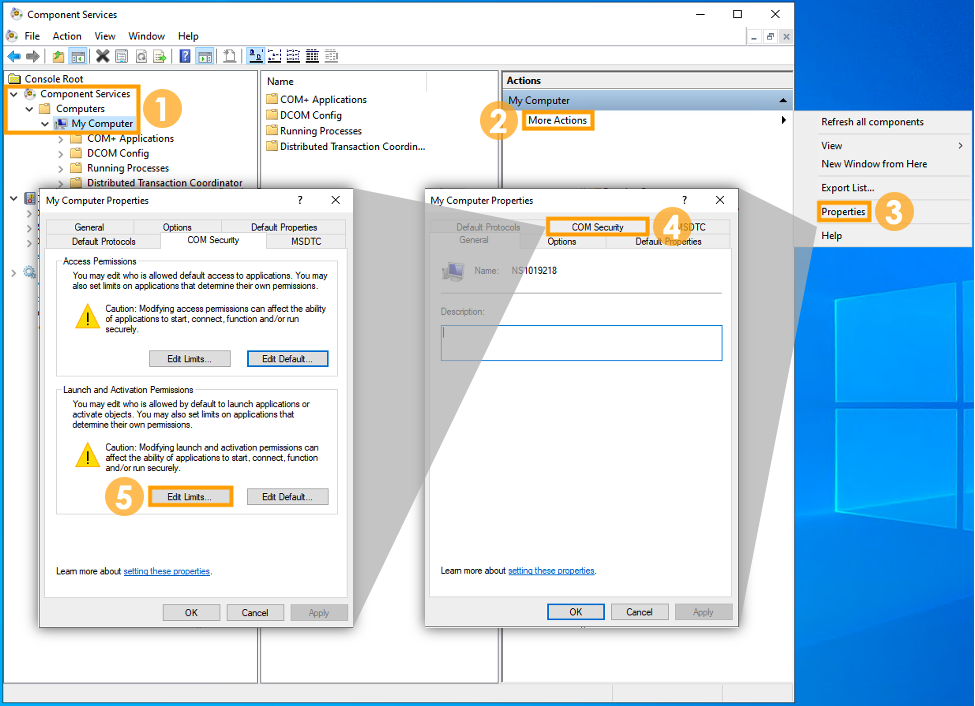Choose Properties in the context menu

coord(843,211)
